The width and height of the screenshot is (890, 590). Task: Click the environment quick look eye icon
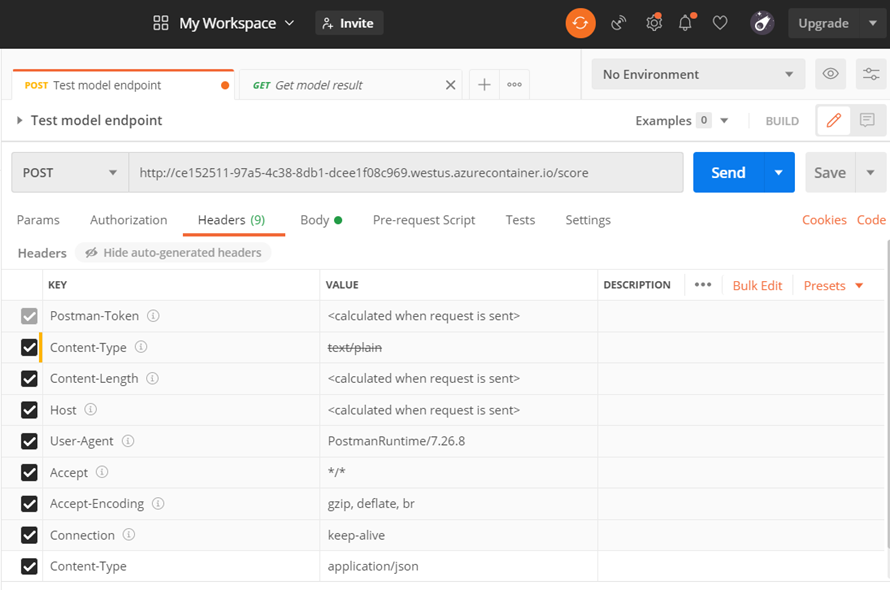829,74
